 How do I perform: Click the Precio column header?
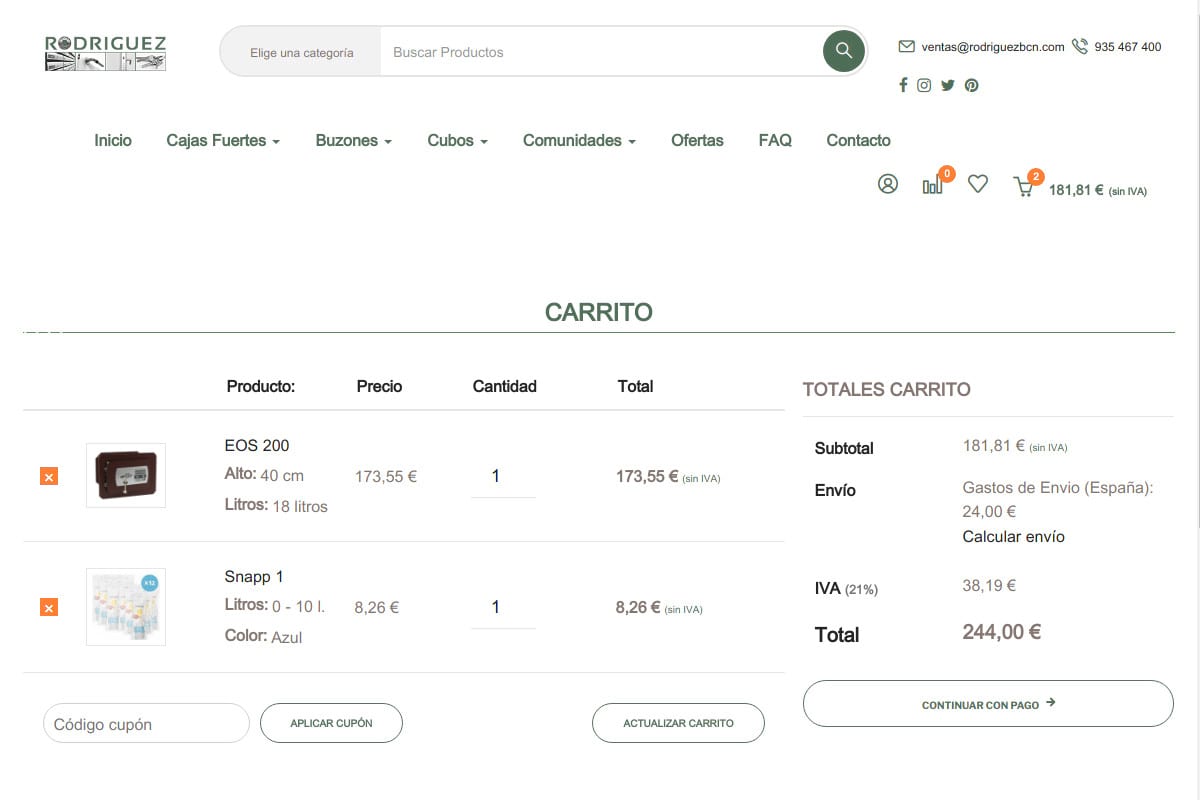pyautogui.click(x=379, y=387)
